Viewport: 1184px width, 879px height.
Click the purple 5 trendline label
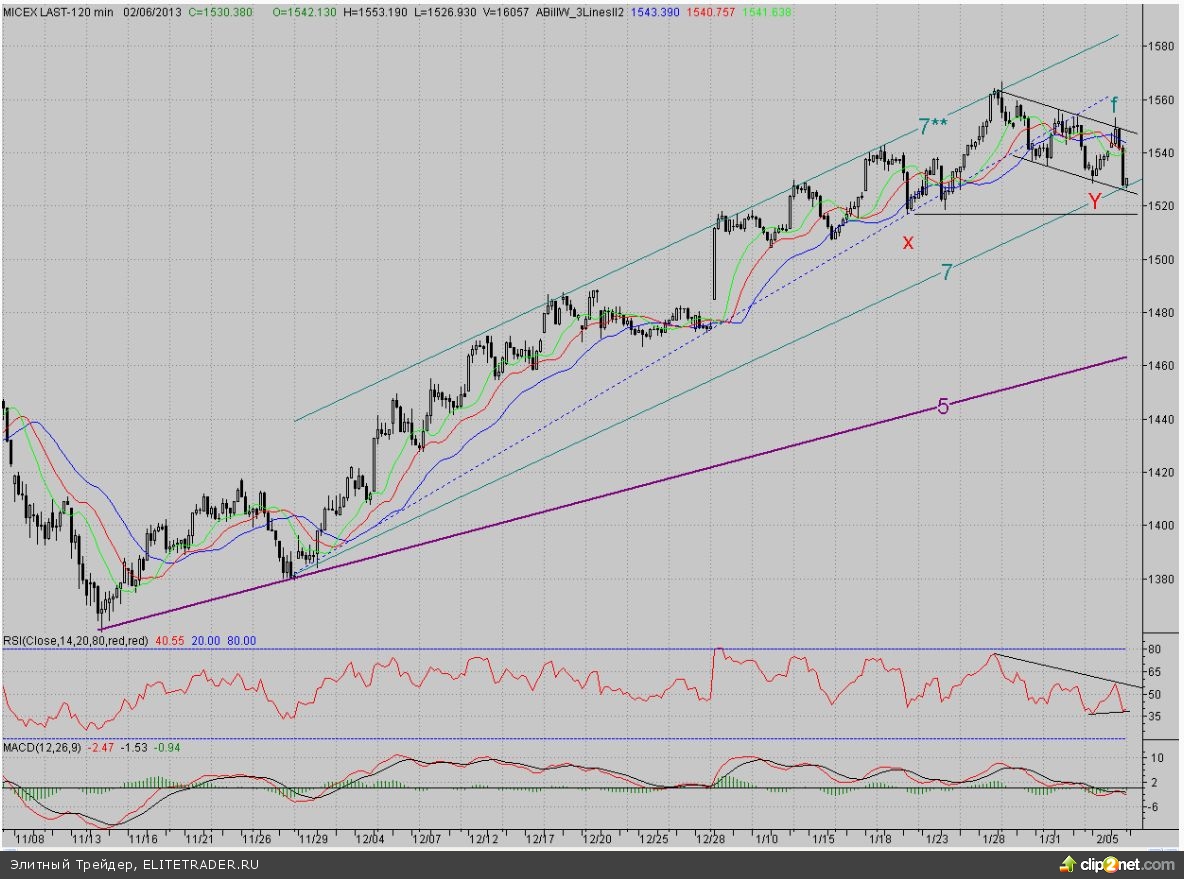[x=942, y=406]
